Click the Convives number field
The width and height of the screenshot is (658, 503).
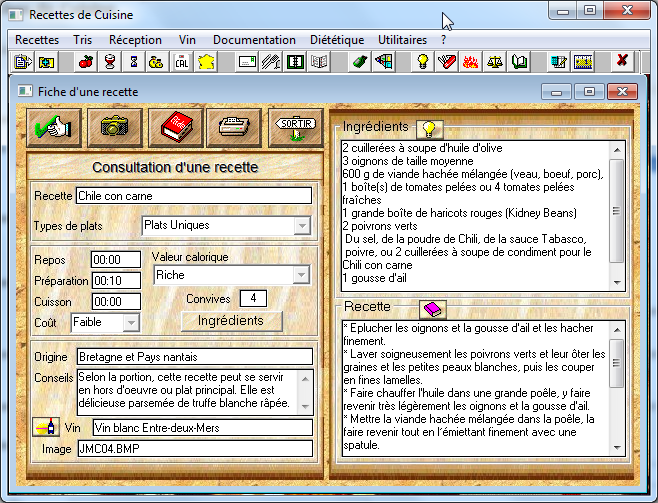click(x=253, y=298)
